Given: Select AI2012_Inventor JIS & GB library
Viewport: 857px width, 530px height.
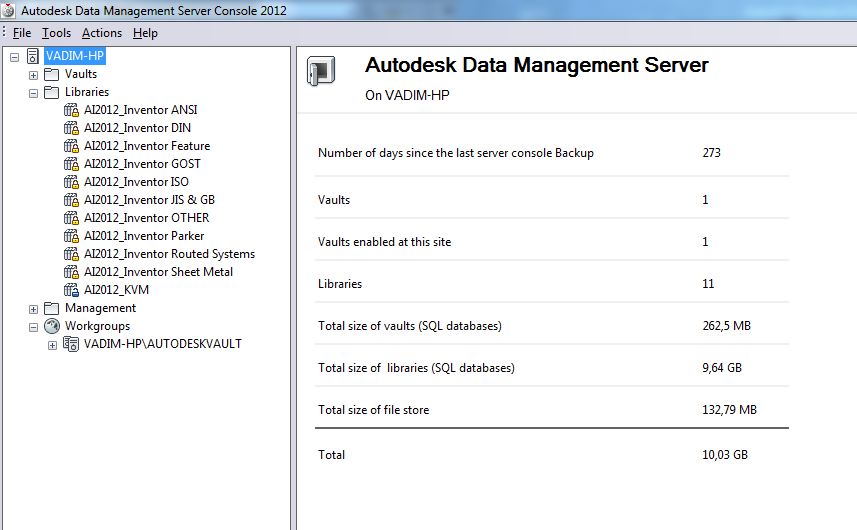Looking at the screenshot, I should 149,200.
